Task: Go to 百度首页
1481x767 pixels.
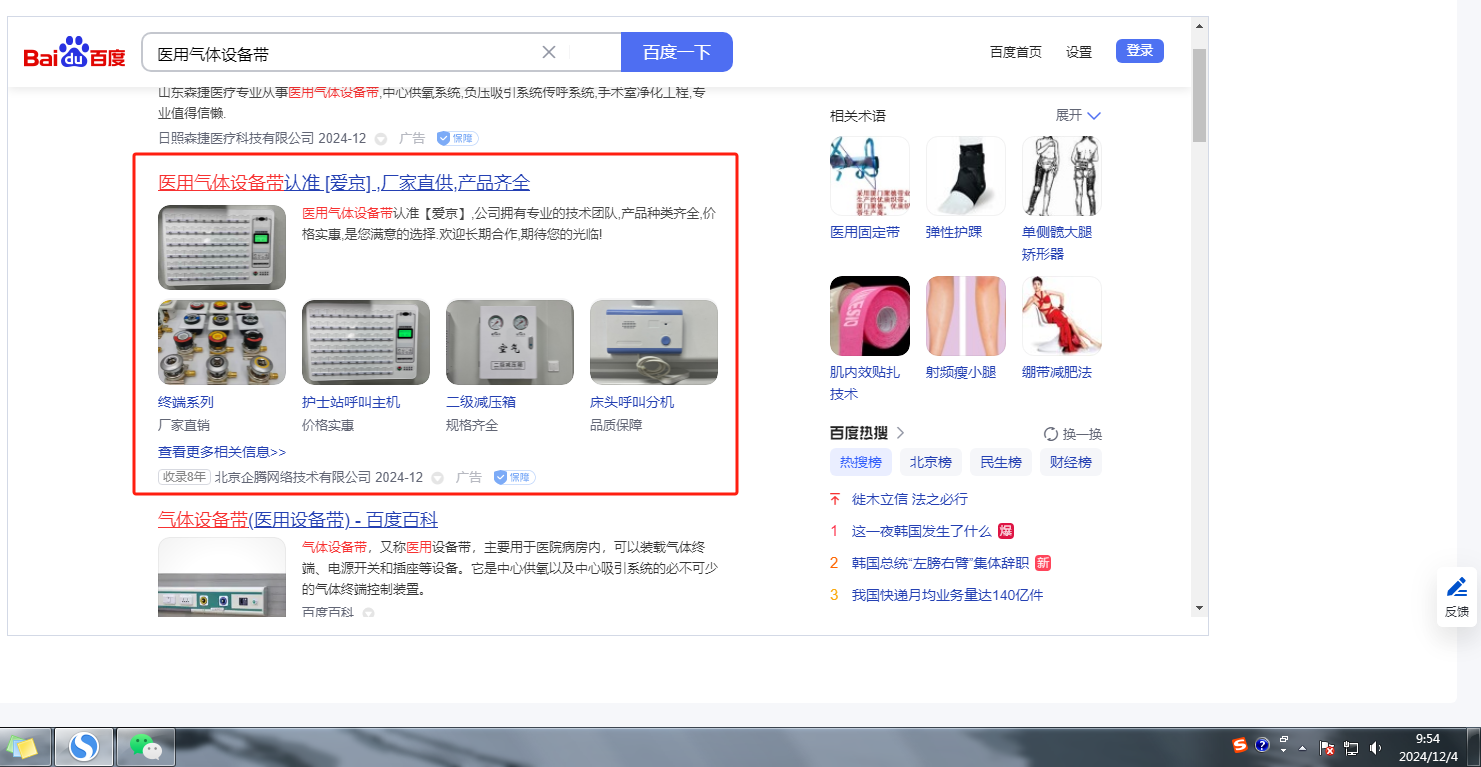Action: pos(1016,52)
